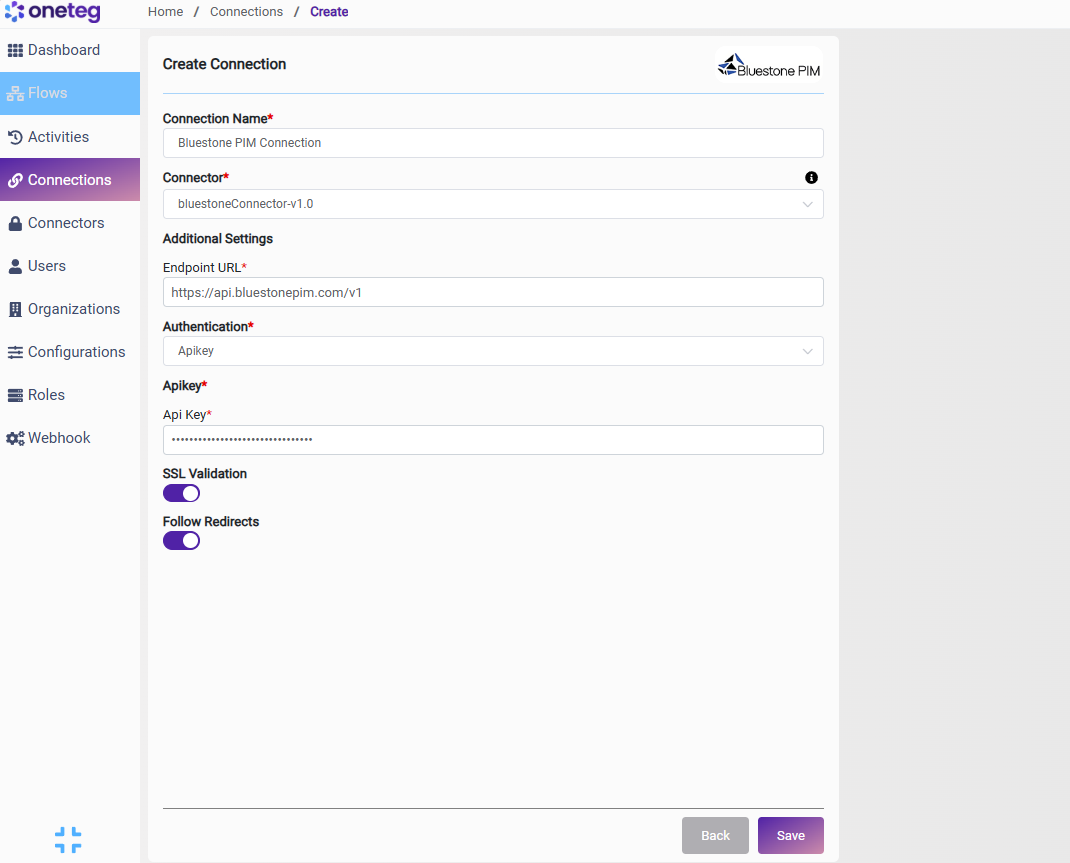
Task: Open the Authentication dropdown
Action: 493,351
